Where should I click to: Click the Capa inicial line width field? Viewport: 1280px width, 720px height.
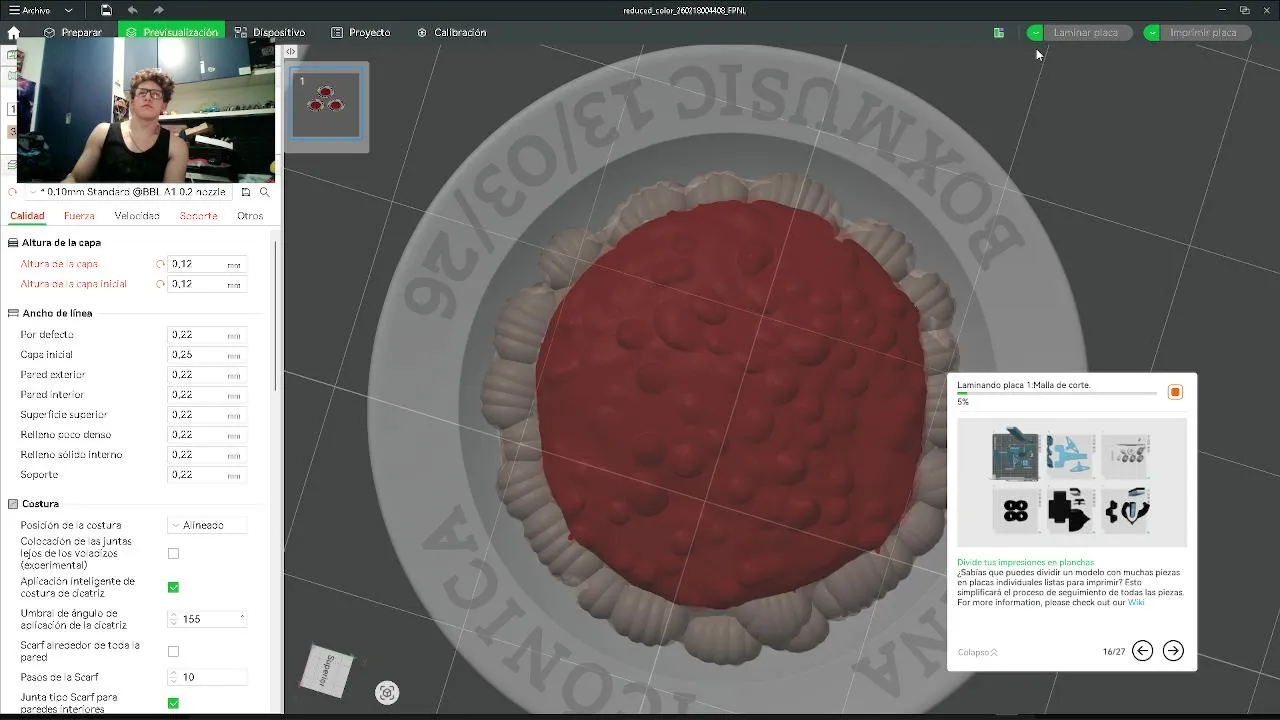(206, 354)
